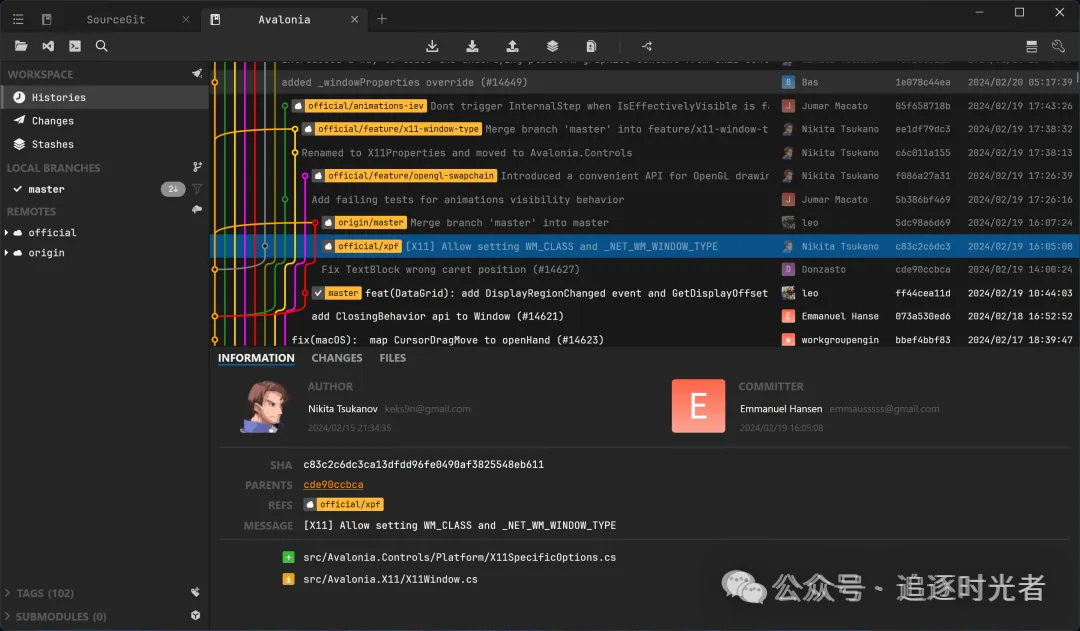This screenshot has width=1080, height=631.
Task: Expand the official remote tree node
Action: coord(7,233)
